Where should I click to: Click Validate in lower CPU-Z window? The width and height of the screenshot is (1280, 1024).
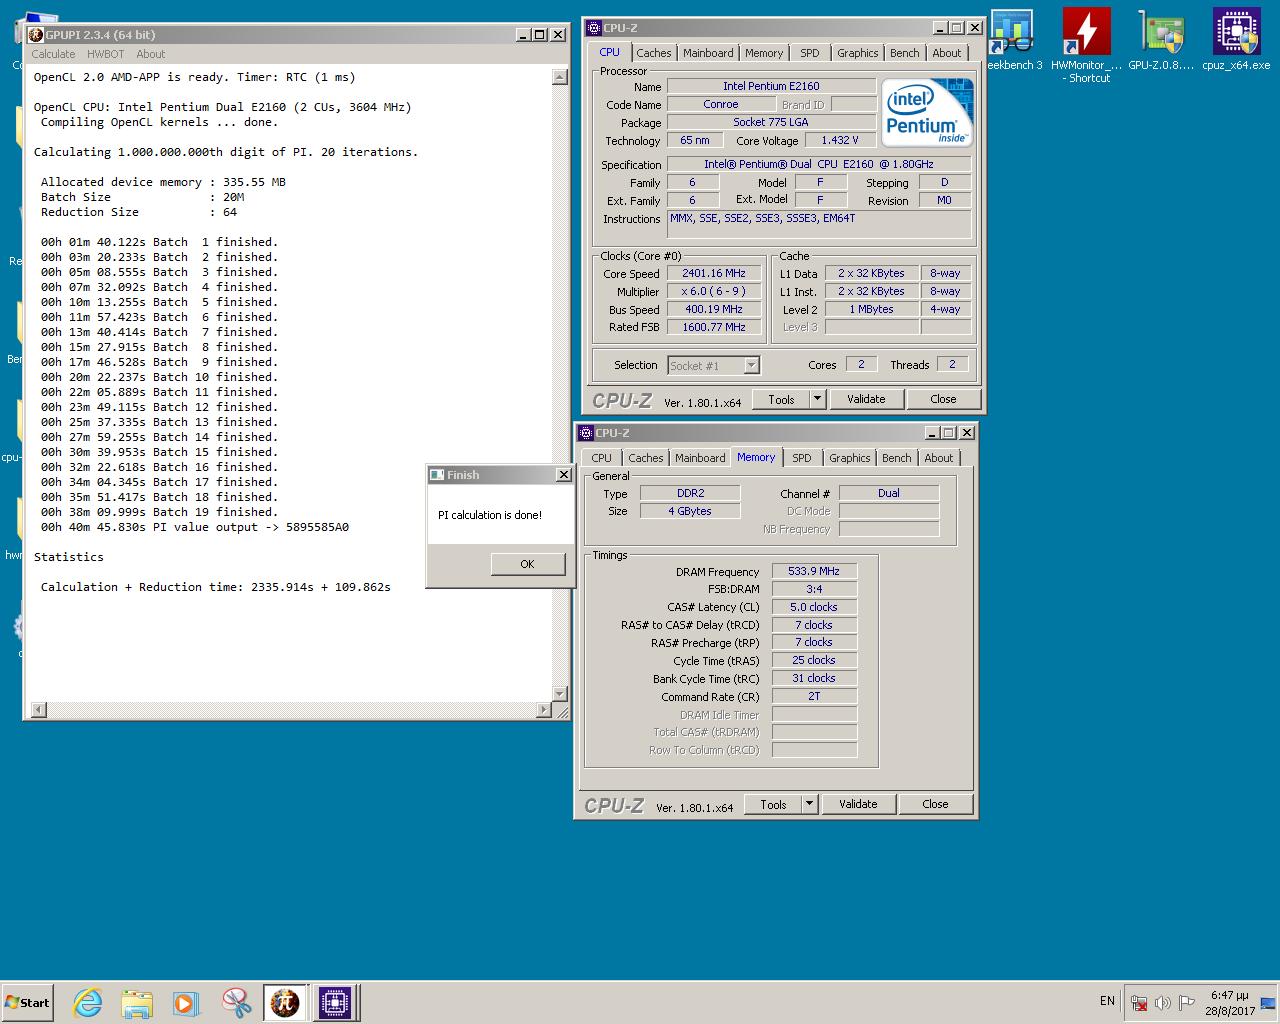click(x=858, y=804)
